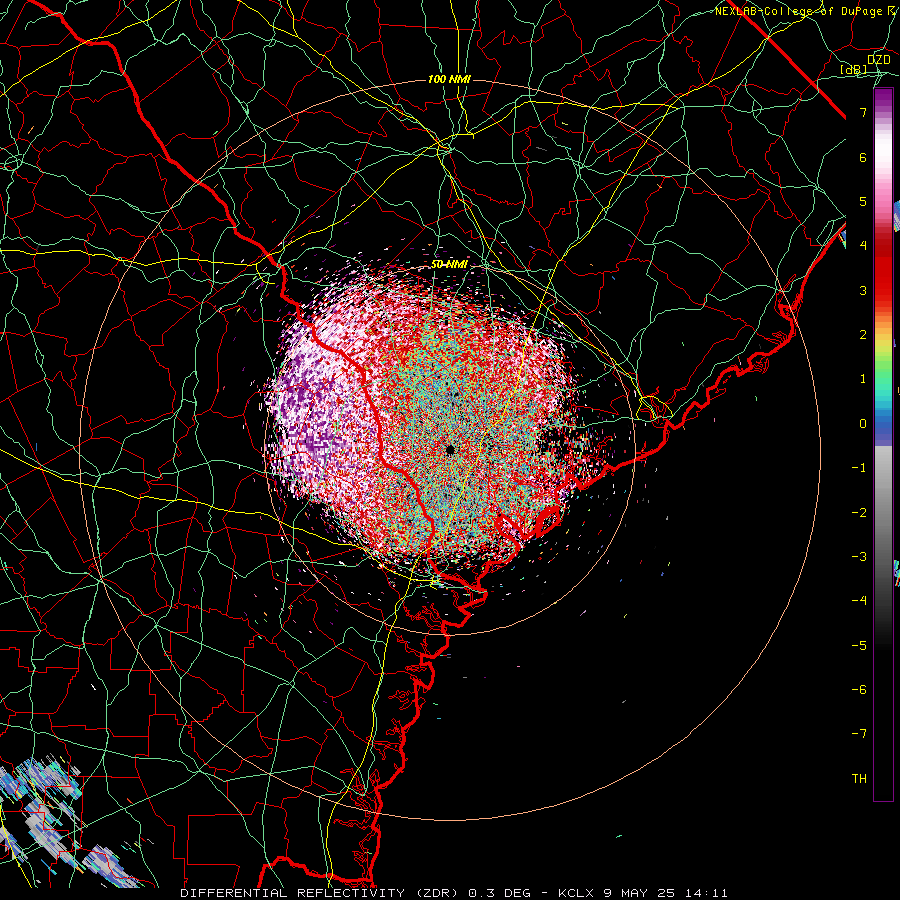Click the "-4" value on the color scale
The height and width of the screenshot is (900, 900).
point(859,601)
